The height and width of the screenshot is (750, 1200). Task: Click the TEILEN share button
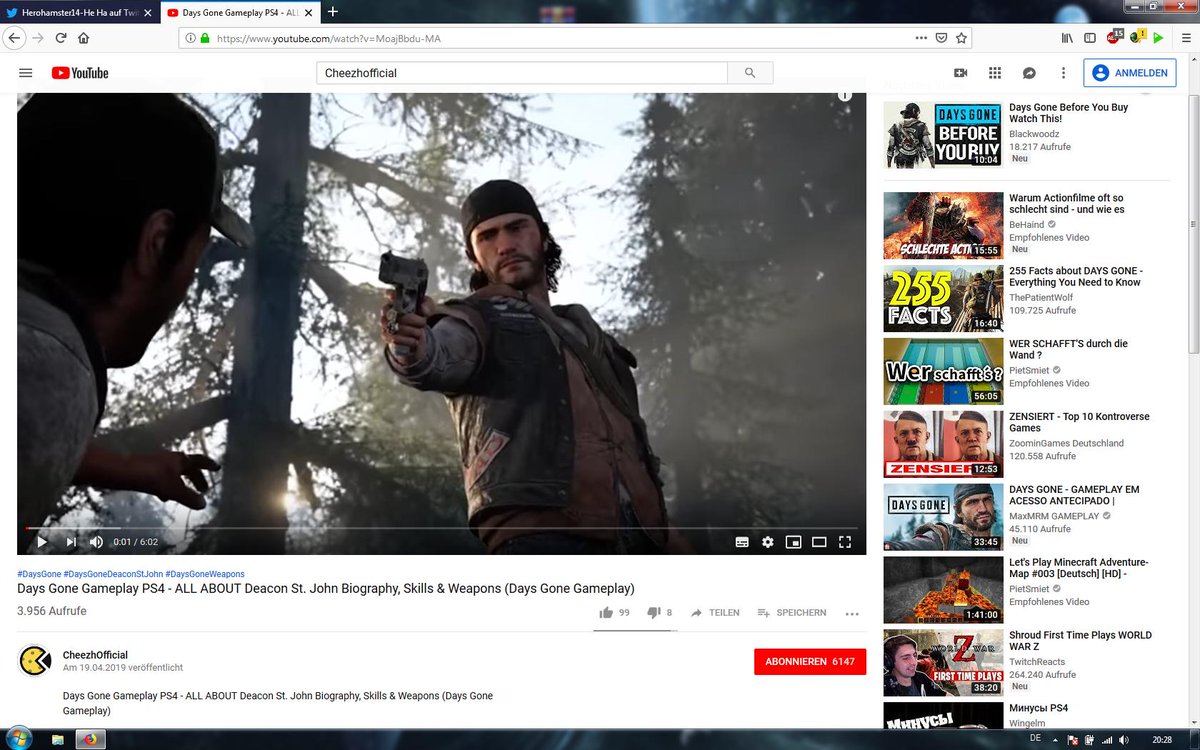716,612
